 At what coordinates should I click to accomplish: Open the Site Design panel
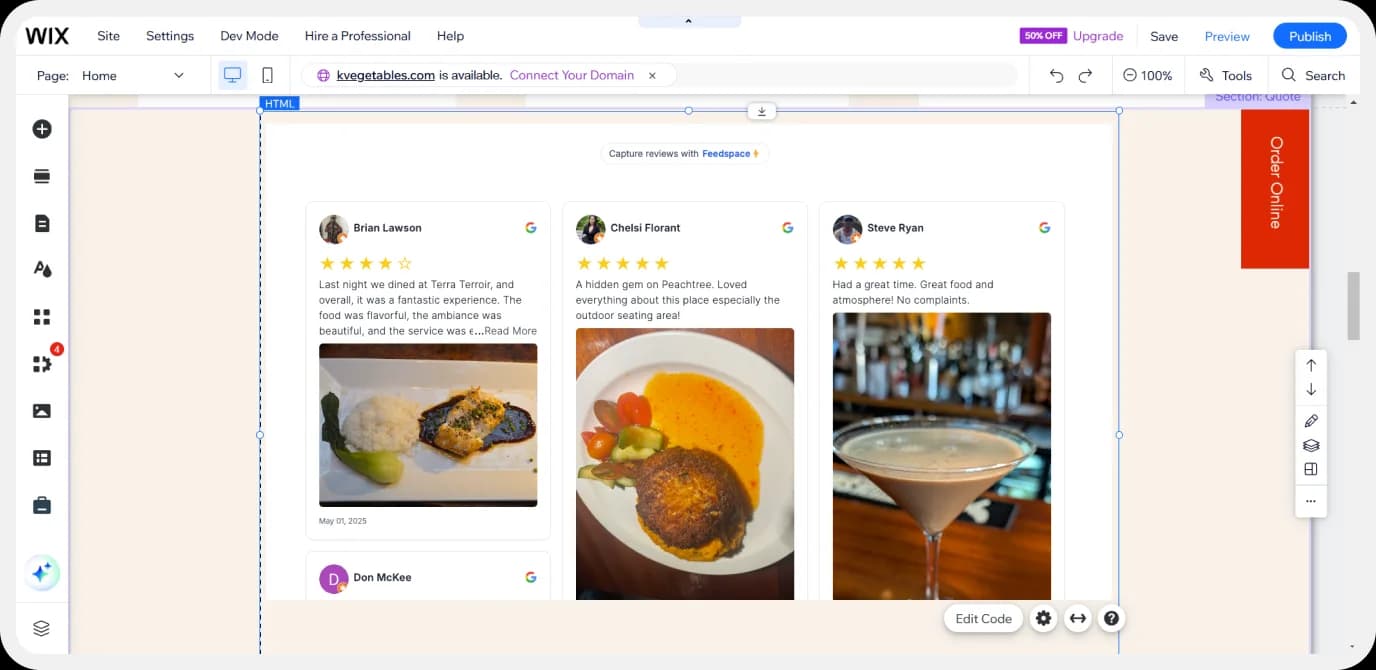[x=41, y=268]
